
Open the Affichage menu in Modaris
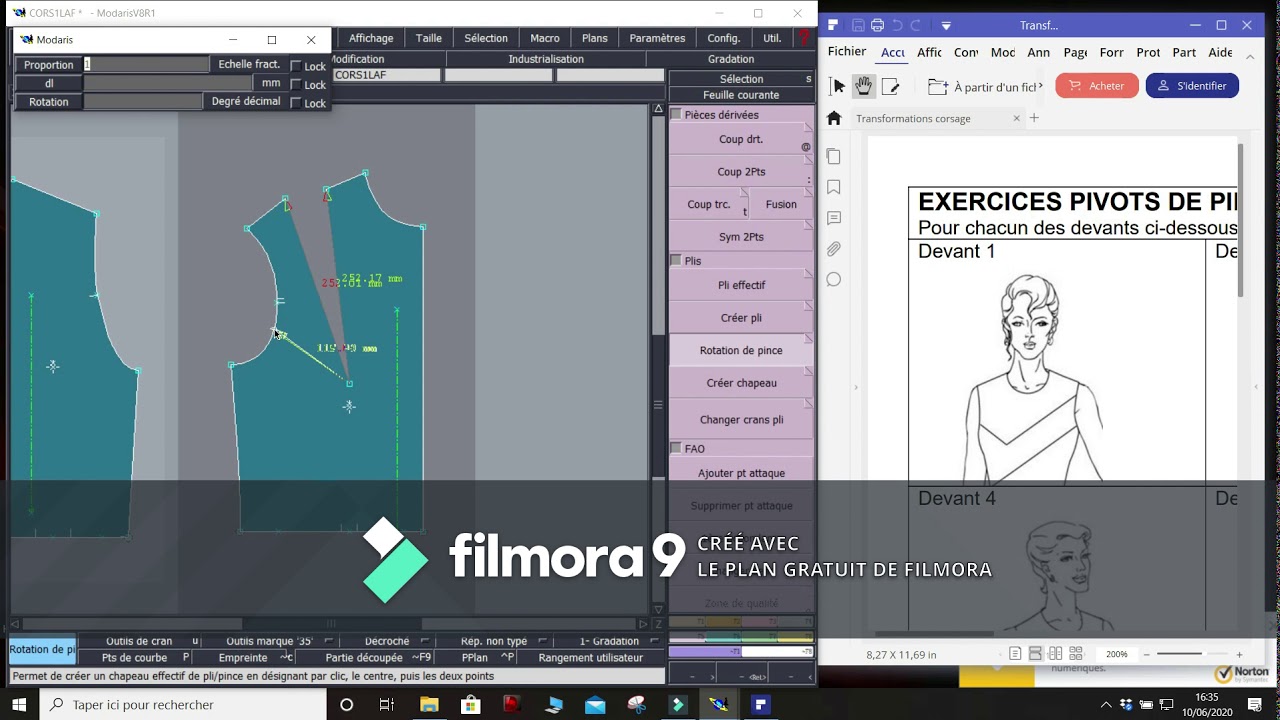[x=371, y=38]
